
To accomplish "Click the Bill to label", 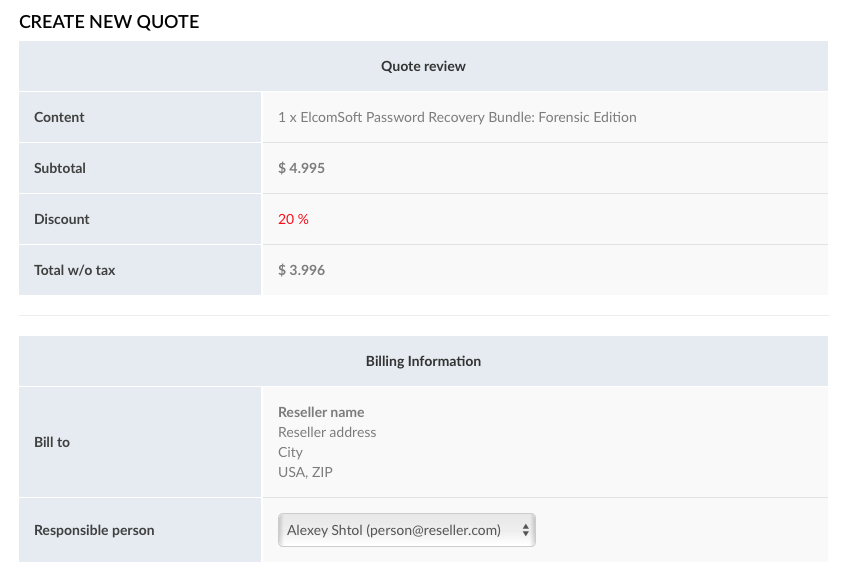I will [52, 442].
